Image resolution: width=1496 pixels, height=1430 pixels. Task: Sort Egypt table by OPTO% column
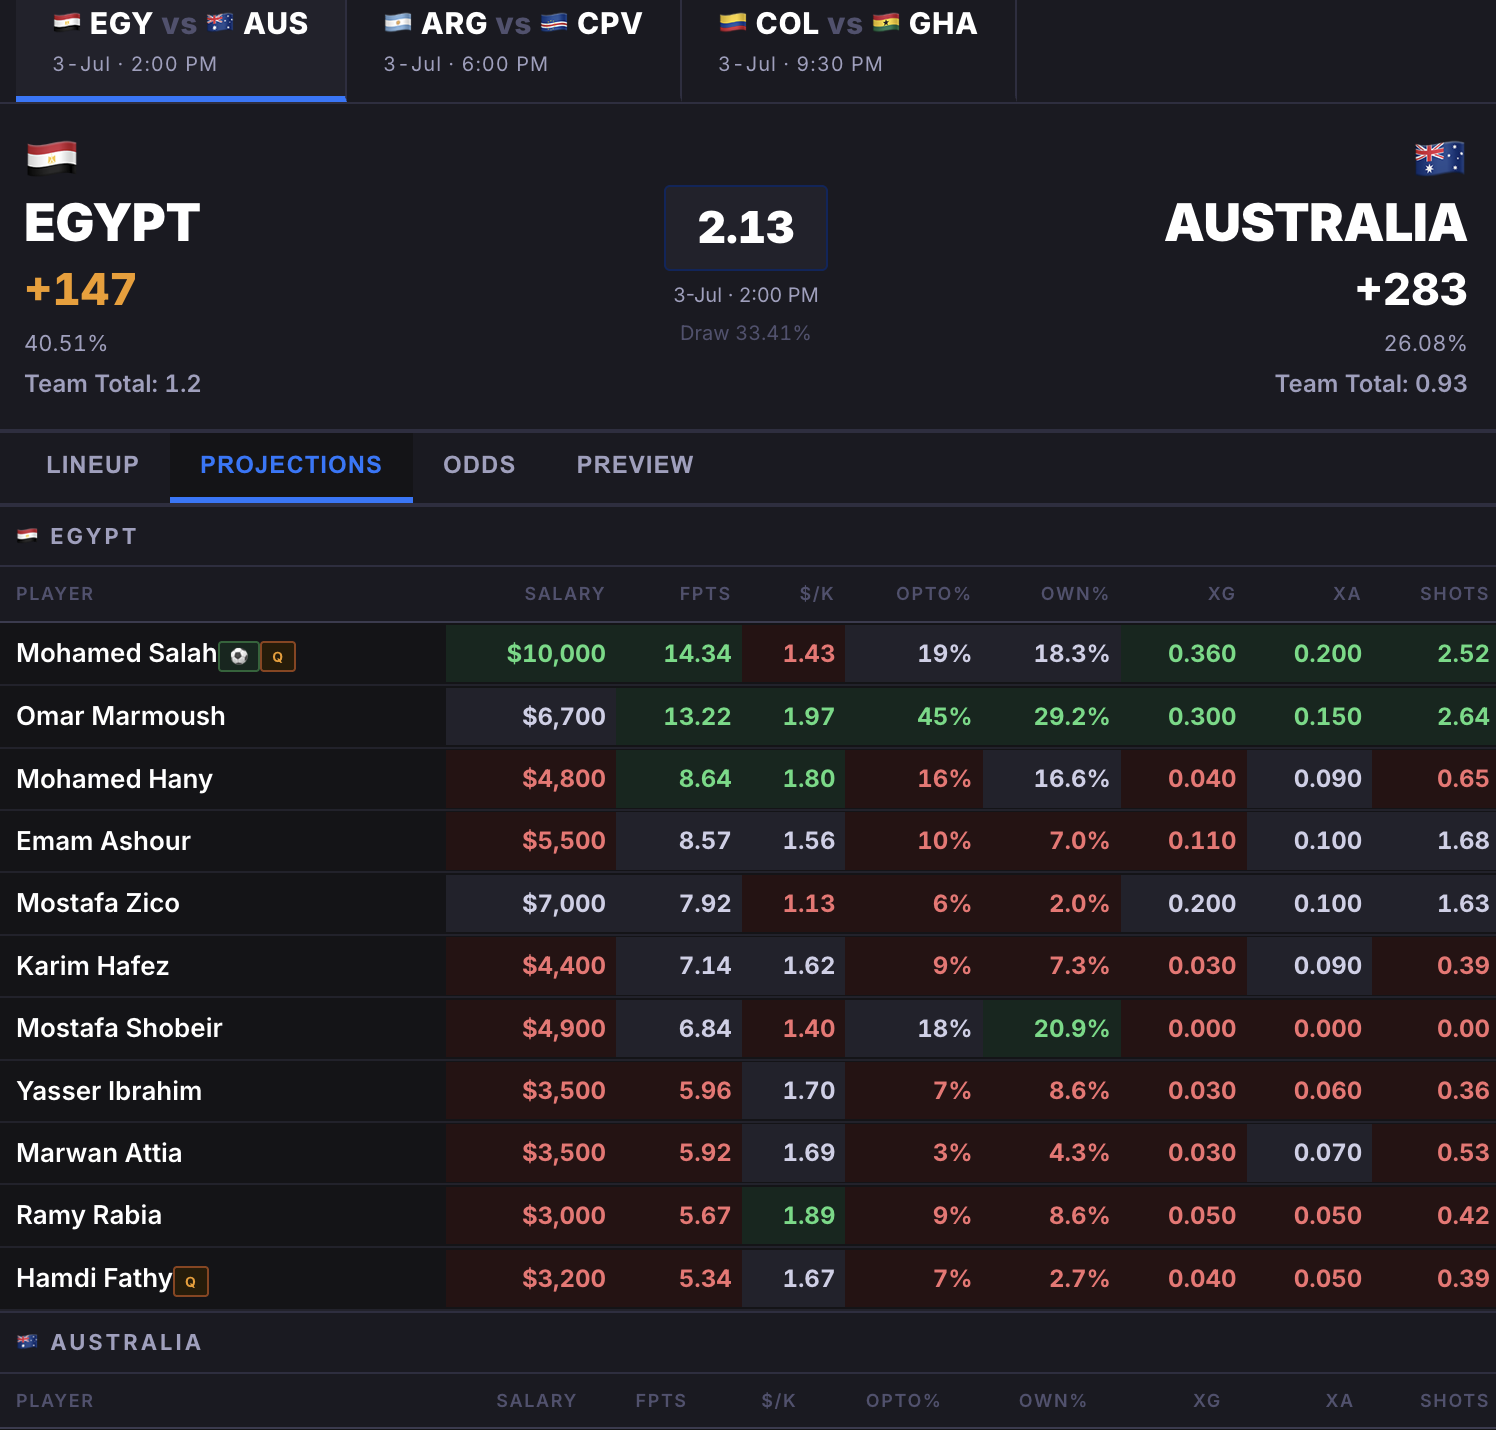[934, 594]
